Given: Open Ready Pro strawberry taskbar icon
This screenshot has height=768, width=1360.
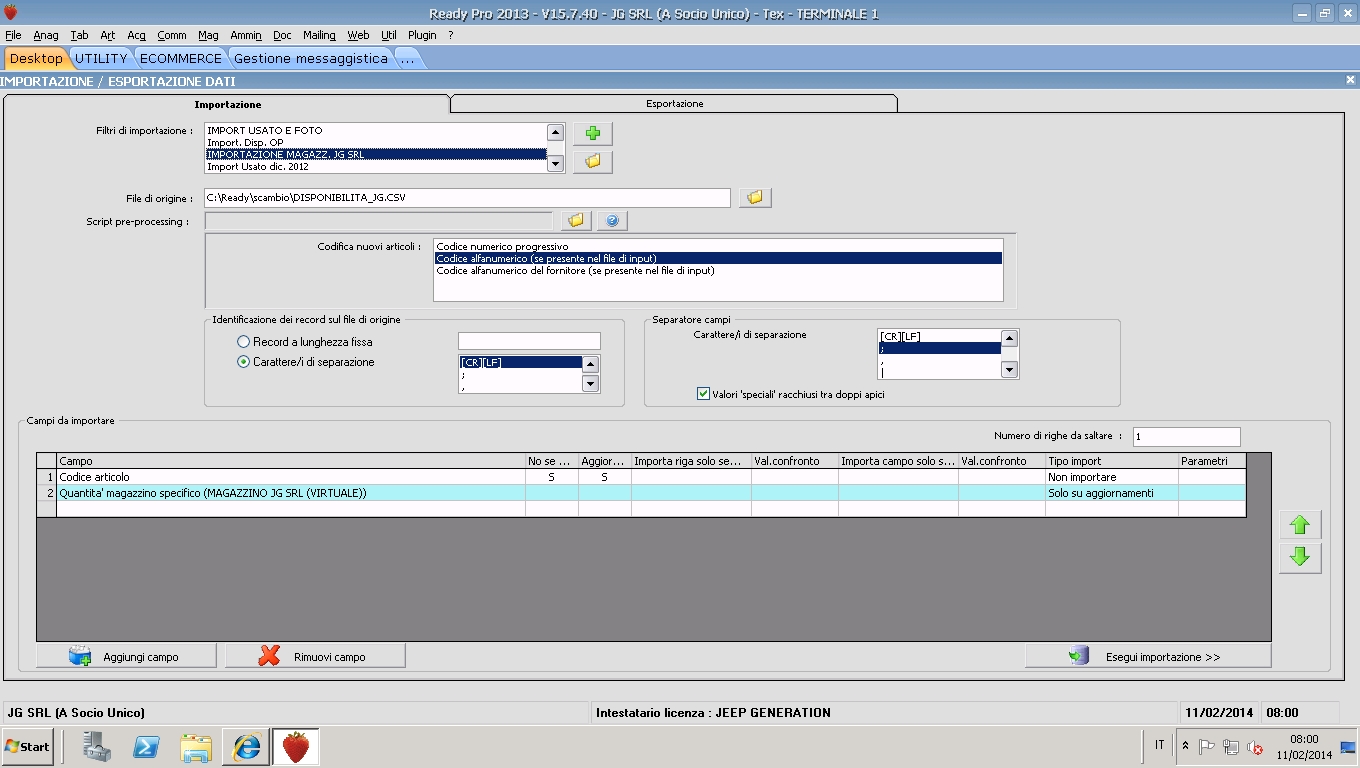Looking at the screenshot, I should [x=295, y=746].
